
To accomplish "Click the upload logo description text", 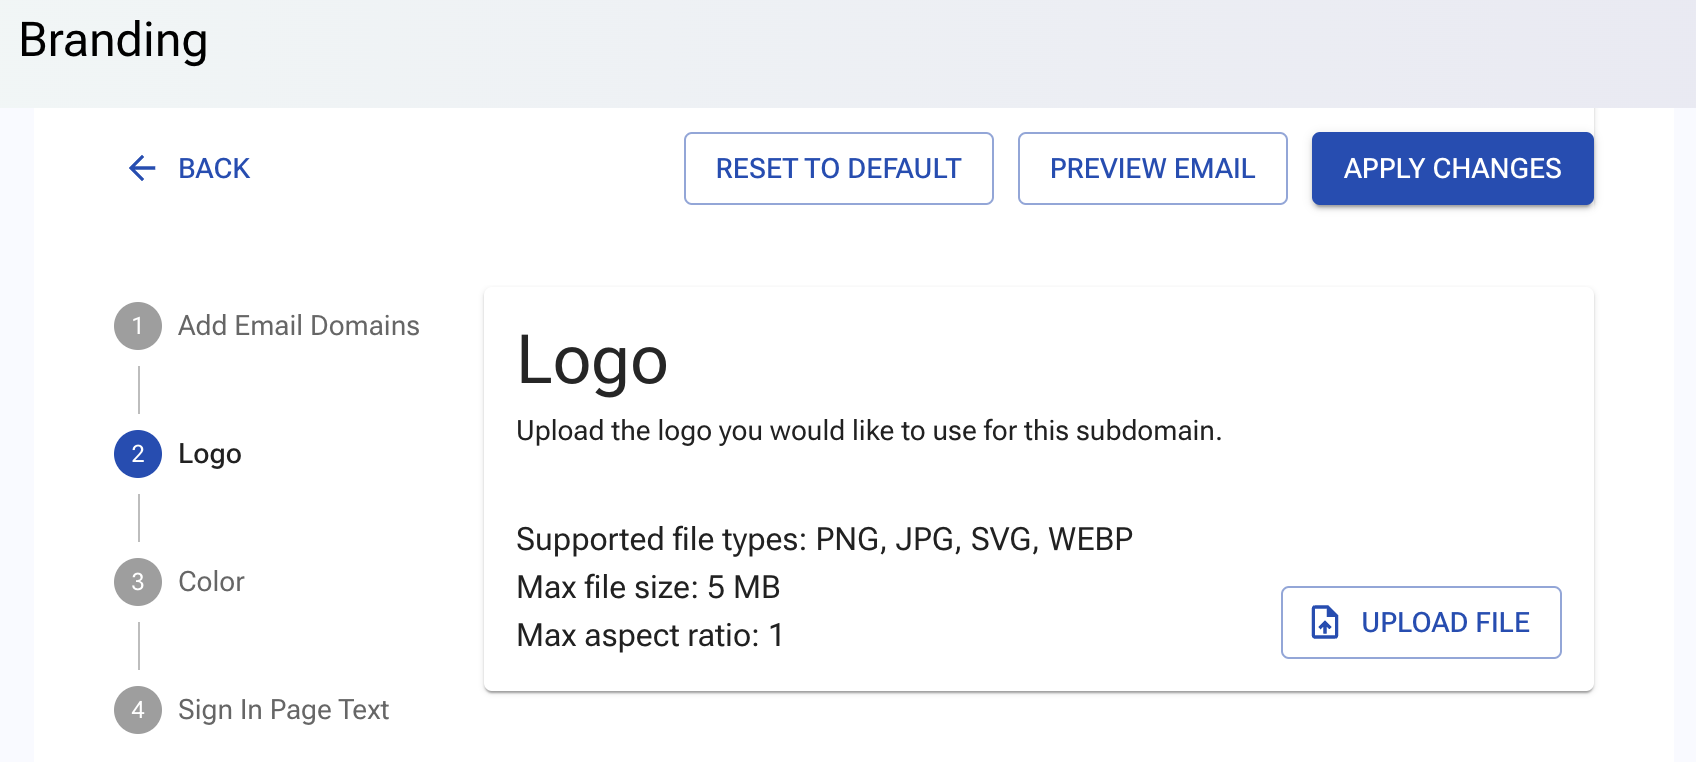I will click(869, 431).
